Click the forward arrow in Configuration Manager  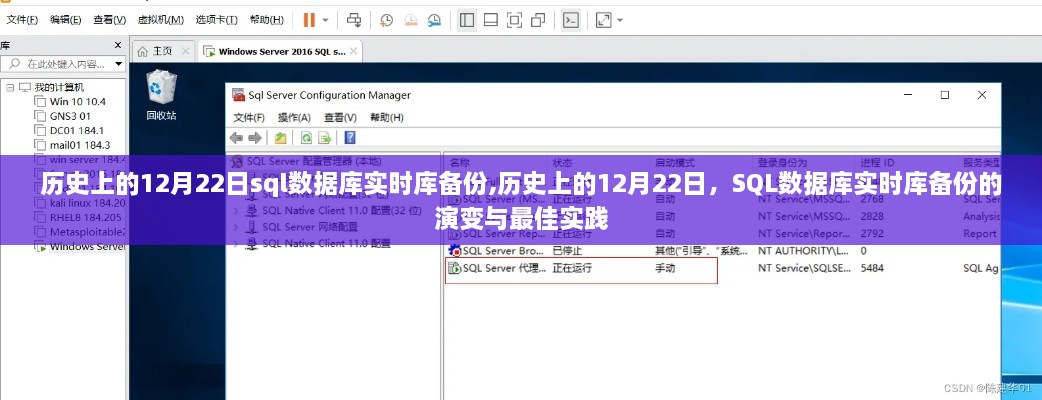[255, 138]
